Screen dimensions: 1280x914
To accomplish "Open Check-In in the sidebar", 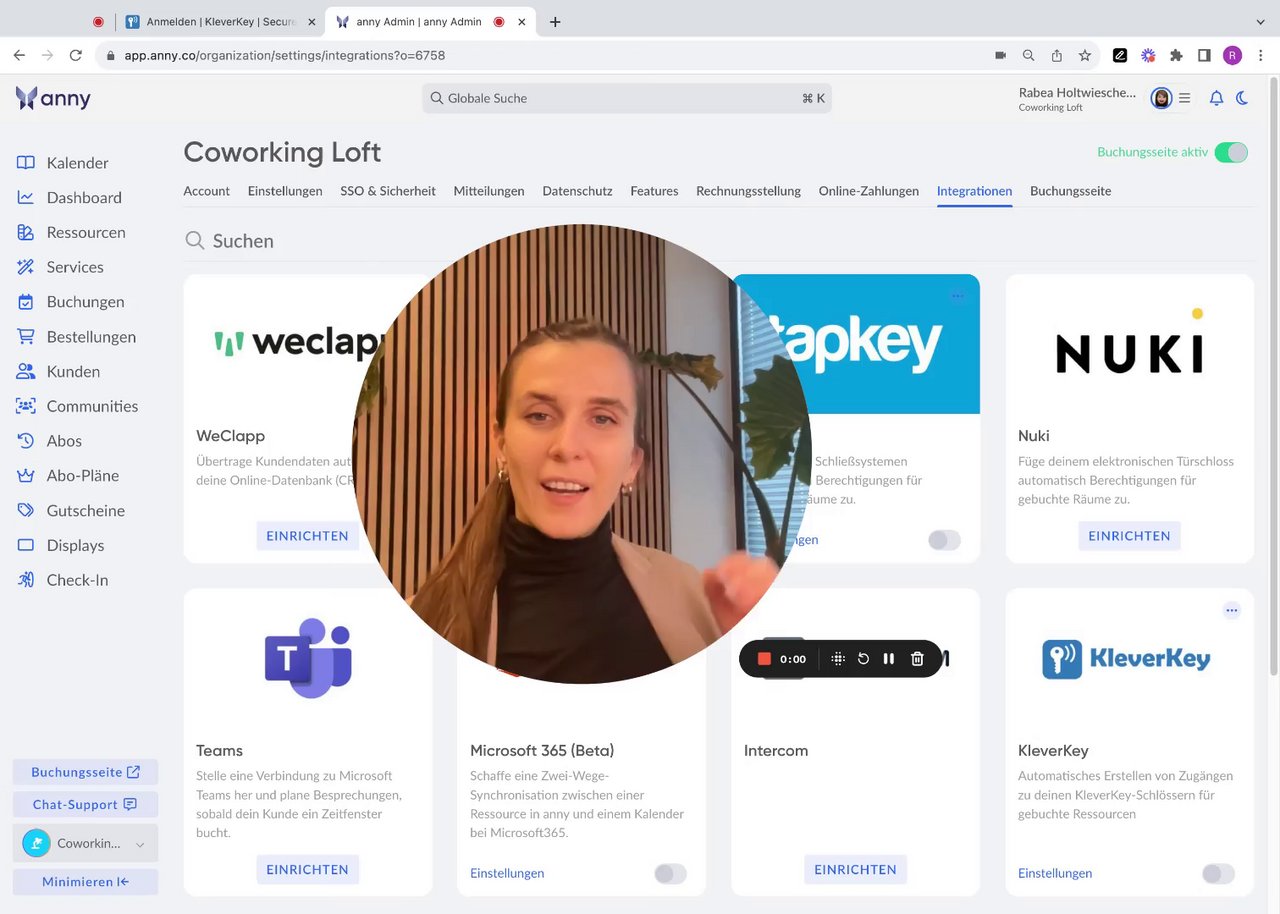I will (62, 580).
